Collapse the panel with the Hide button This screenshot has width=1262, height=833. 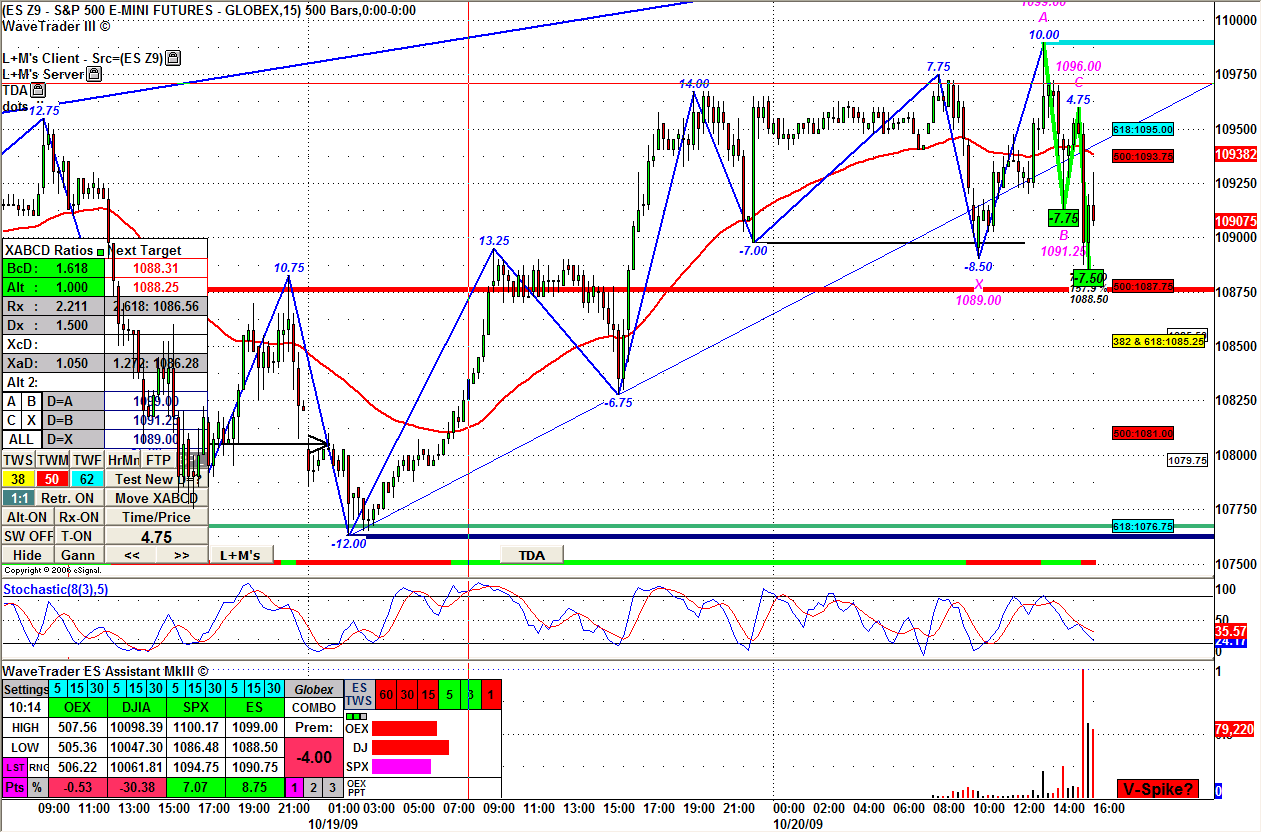[x=27, y=555]
